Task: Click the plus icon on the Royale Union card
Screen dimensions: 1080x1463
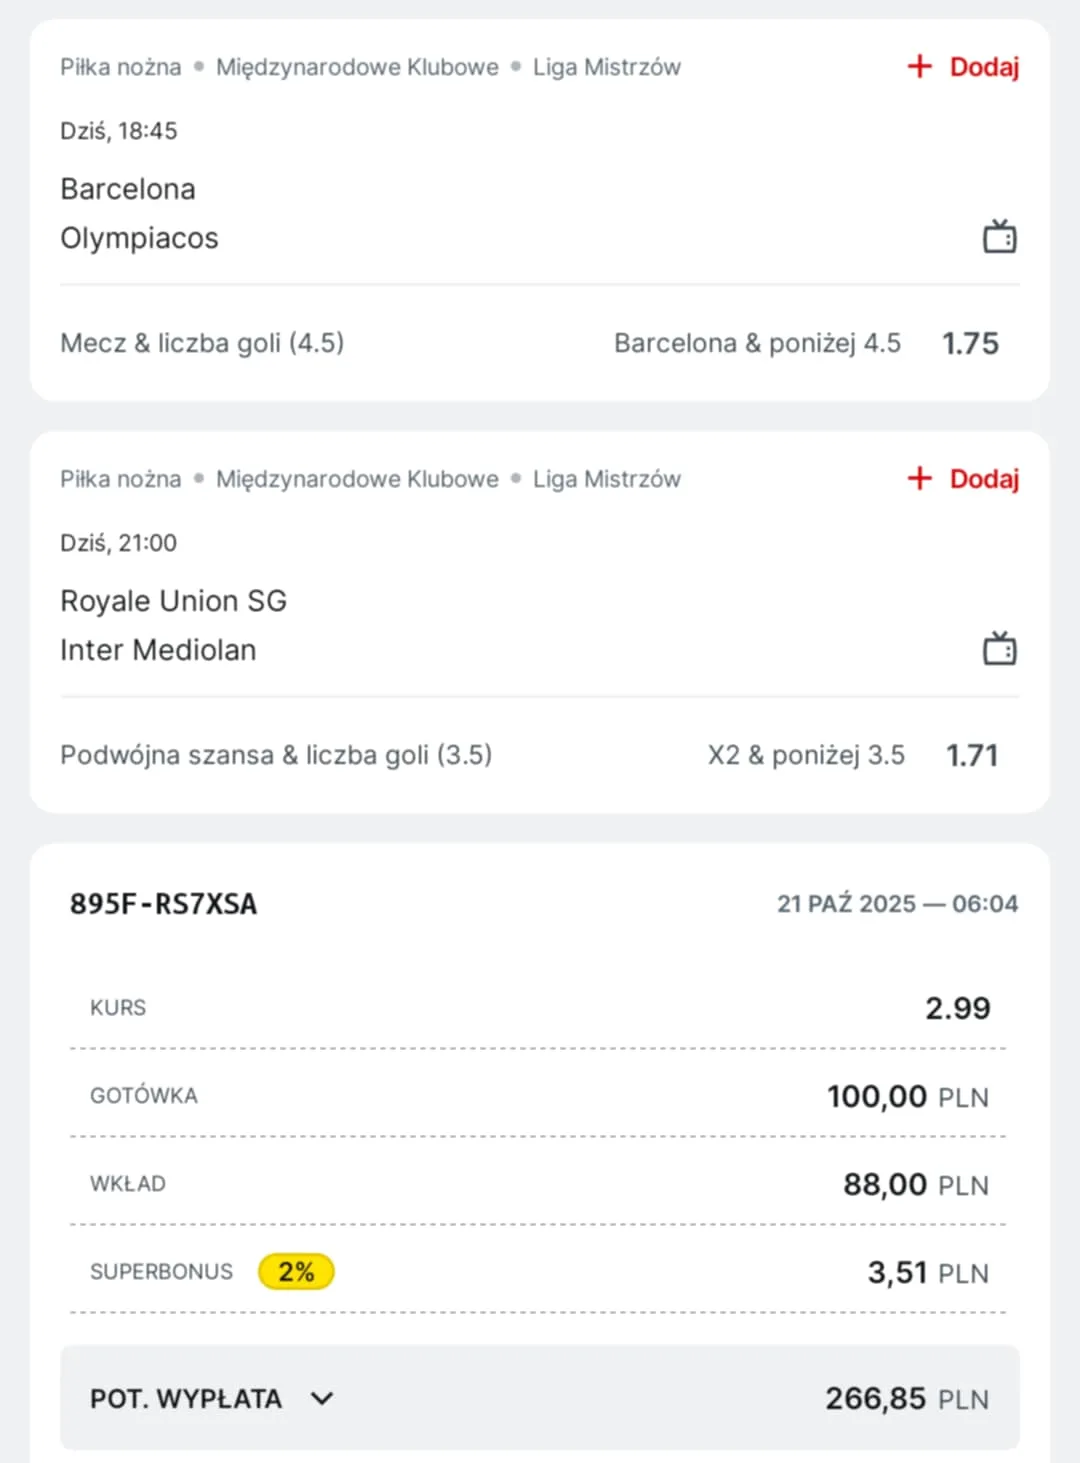Action: pyautogui.click(x=919, y=479)
